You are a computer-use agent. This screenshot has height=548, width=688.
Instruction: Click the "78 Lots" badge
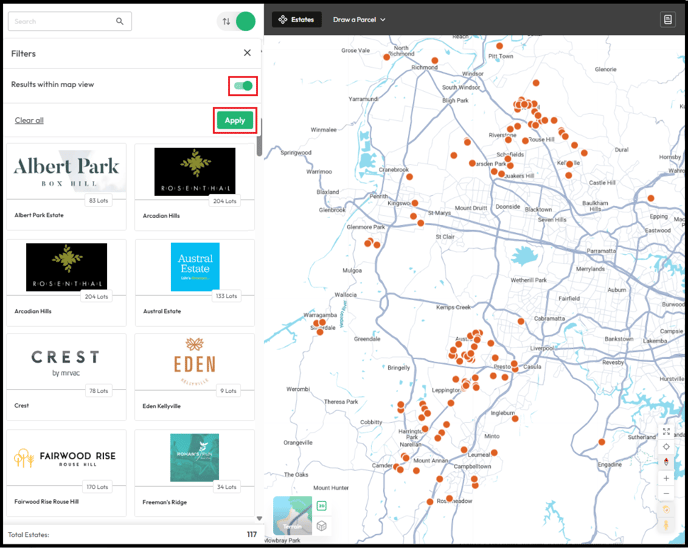pos(99,390)
